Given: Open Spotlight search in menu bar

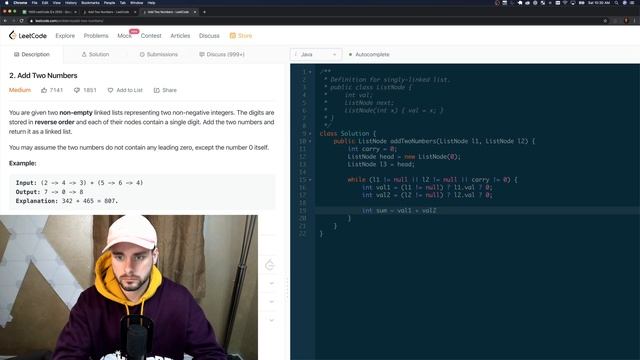Looking at the screenshot, I should pyautogui.click(x=617, y=3).
